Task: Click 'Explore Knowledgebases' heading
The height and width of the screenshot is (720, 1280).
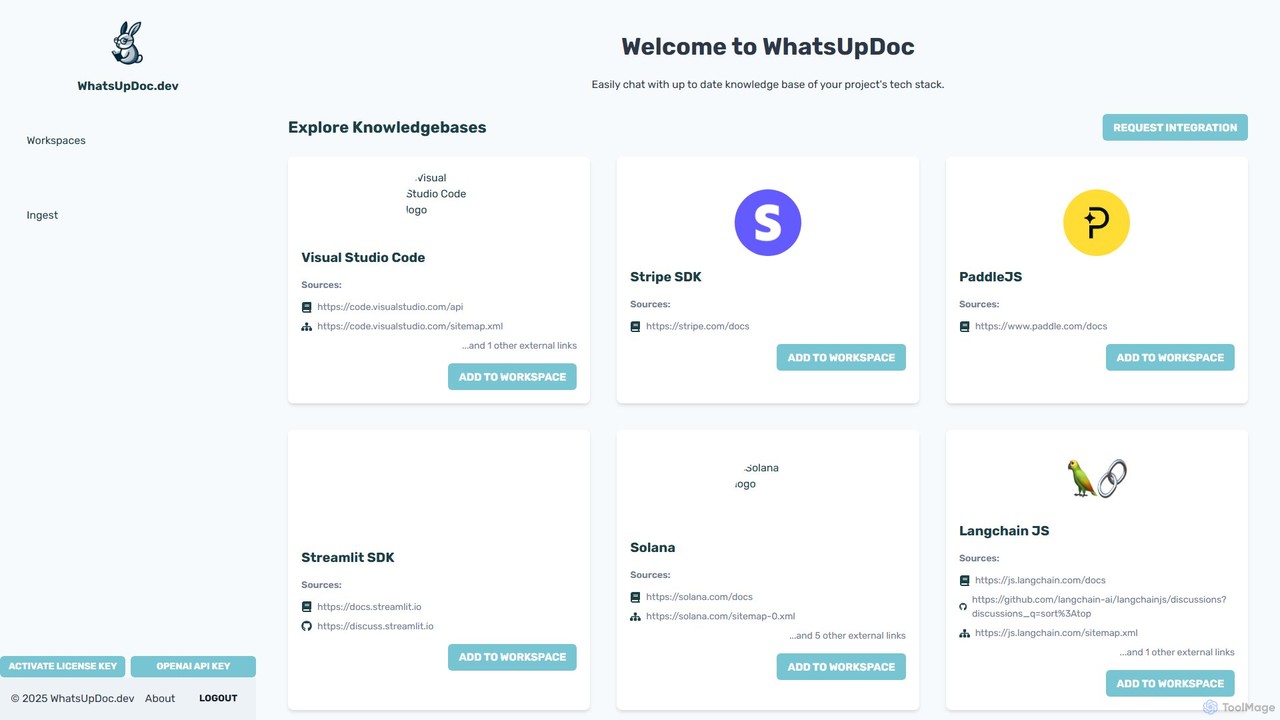Action: pos(387,127)
